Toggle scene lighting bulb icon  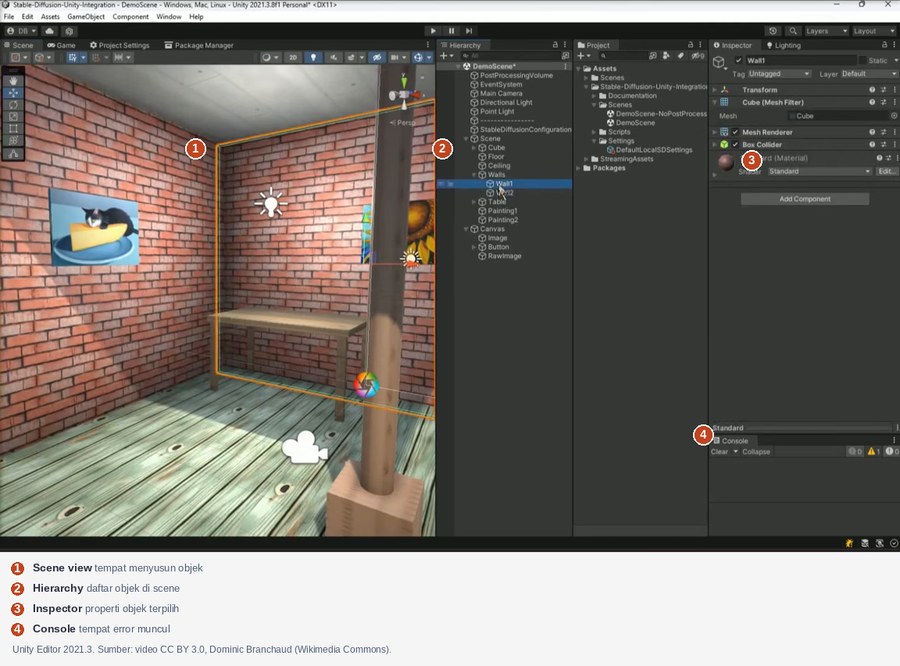tap(313, 57)
